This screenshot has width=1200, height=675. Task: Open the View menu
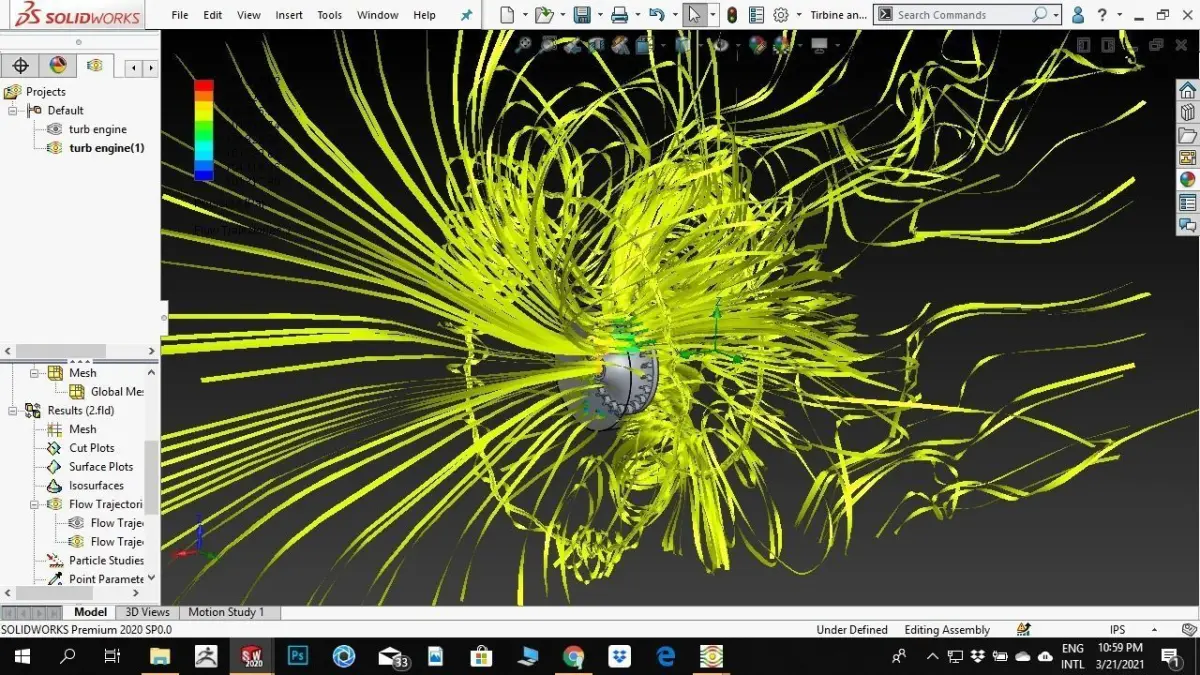[249, 15]
